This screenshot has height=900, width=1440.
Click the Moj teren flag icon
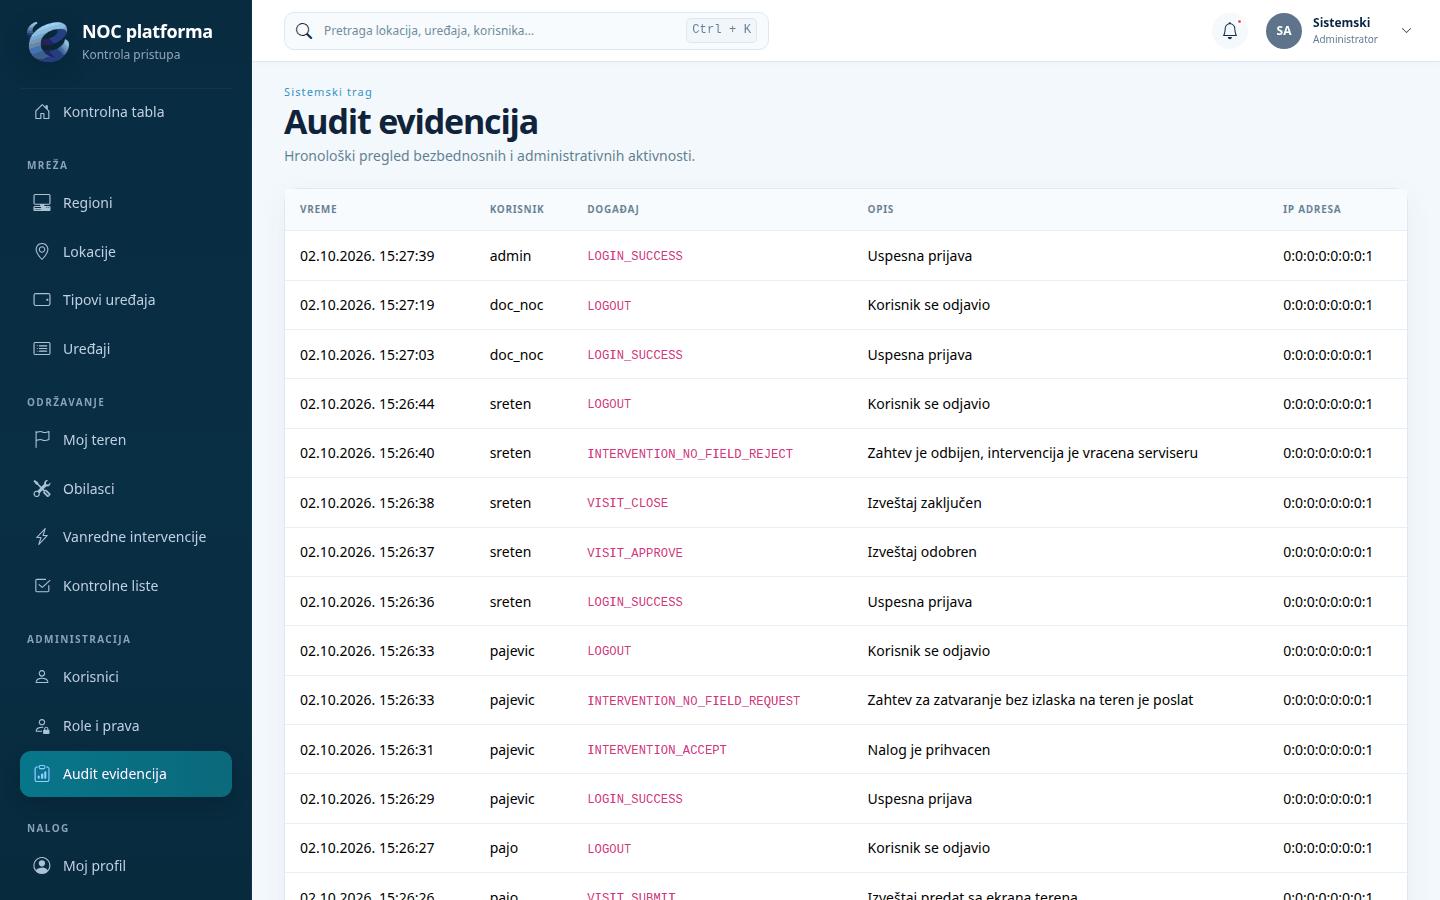pyautogui.click(x=42, y=439)
